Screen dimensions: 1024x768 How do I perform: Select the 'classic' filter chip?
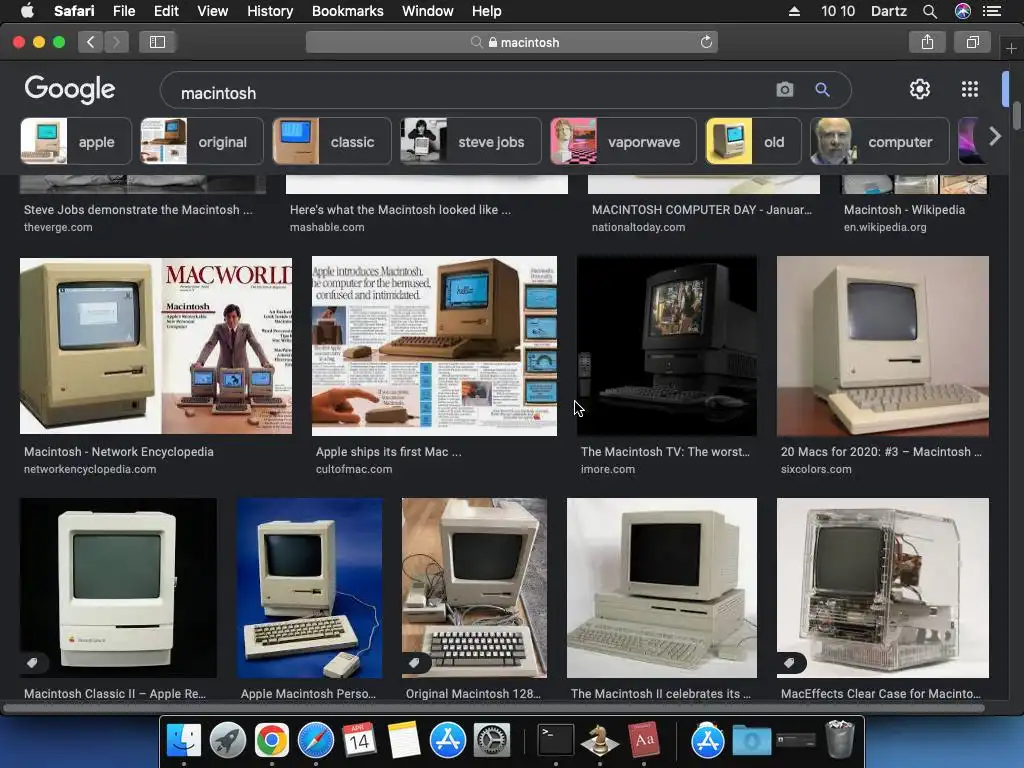tap(332, 141)
